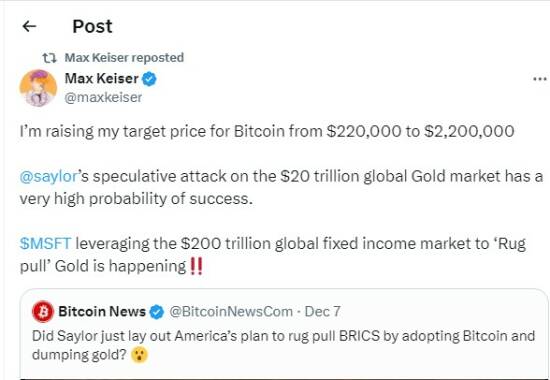The height and width of the screenshot is (380, 550).
Task: Open the @maxkeiser handle
Action: [x=103, y=97]
